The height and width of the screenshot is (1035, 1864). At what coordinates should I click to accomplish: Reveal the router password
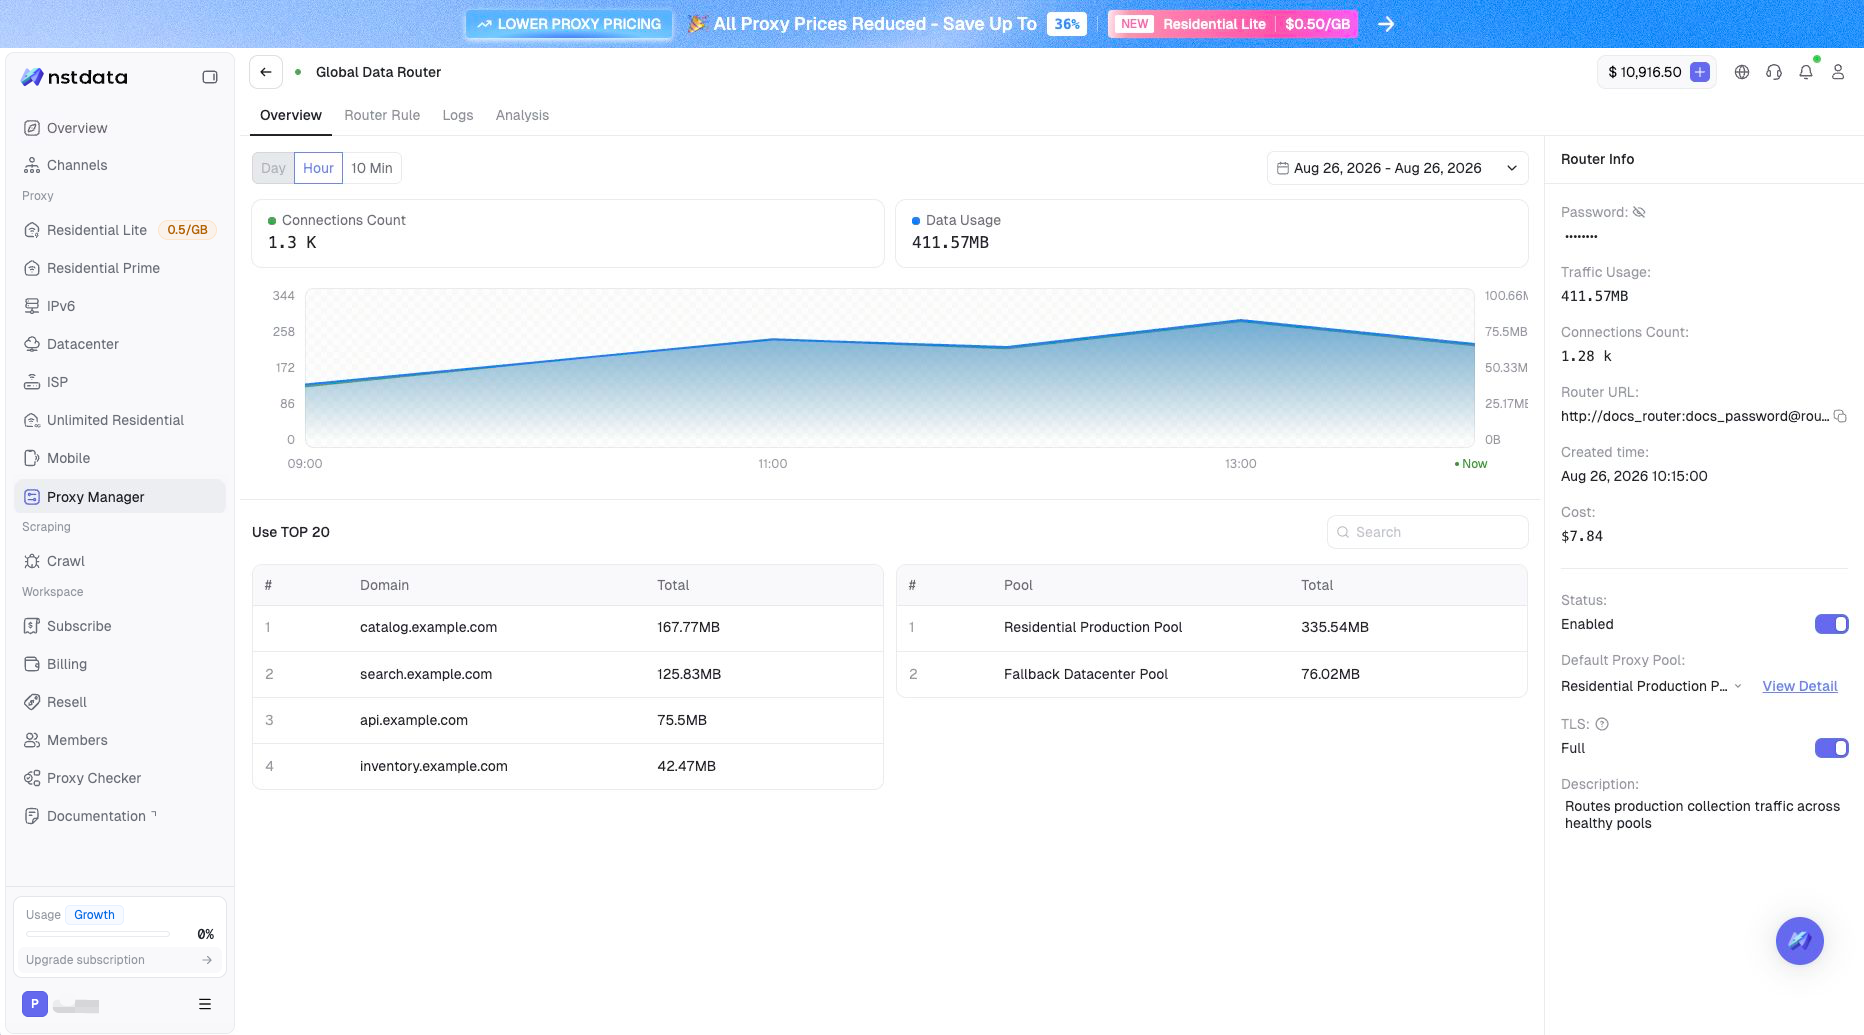click(x=1639, y=212)
